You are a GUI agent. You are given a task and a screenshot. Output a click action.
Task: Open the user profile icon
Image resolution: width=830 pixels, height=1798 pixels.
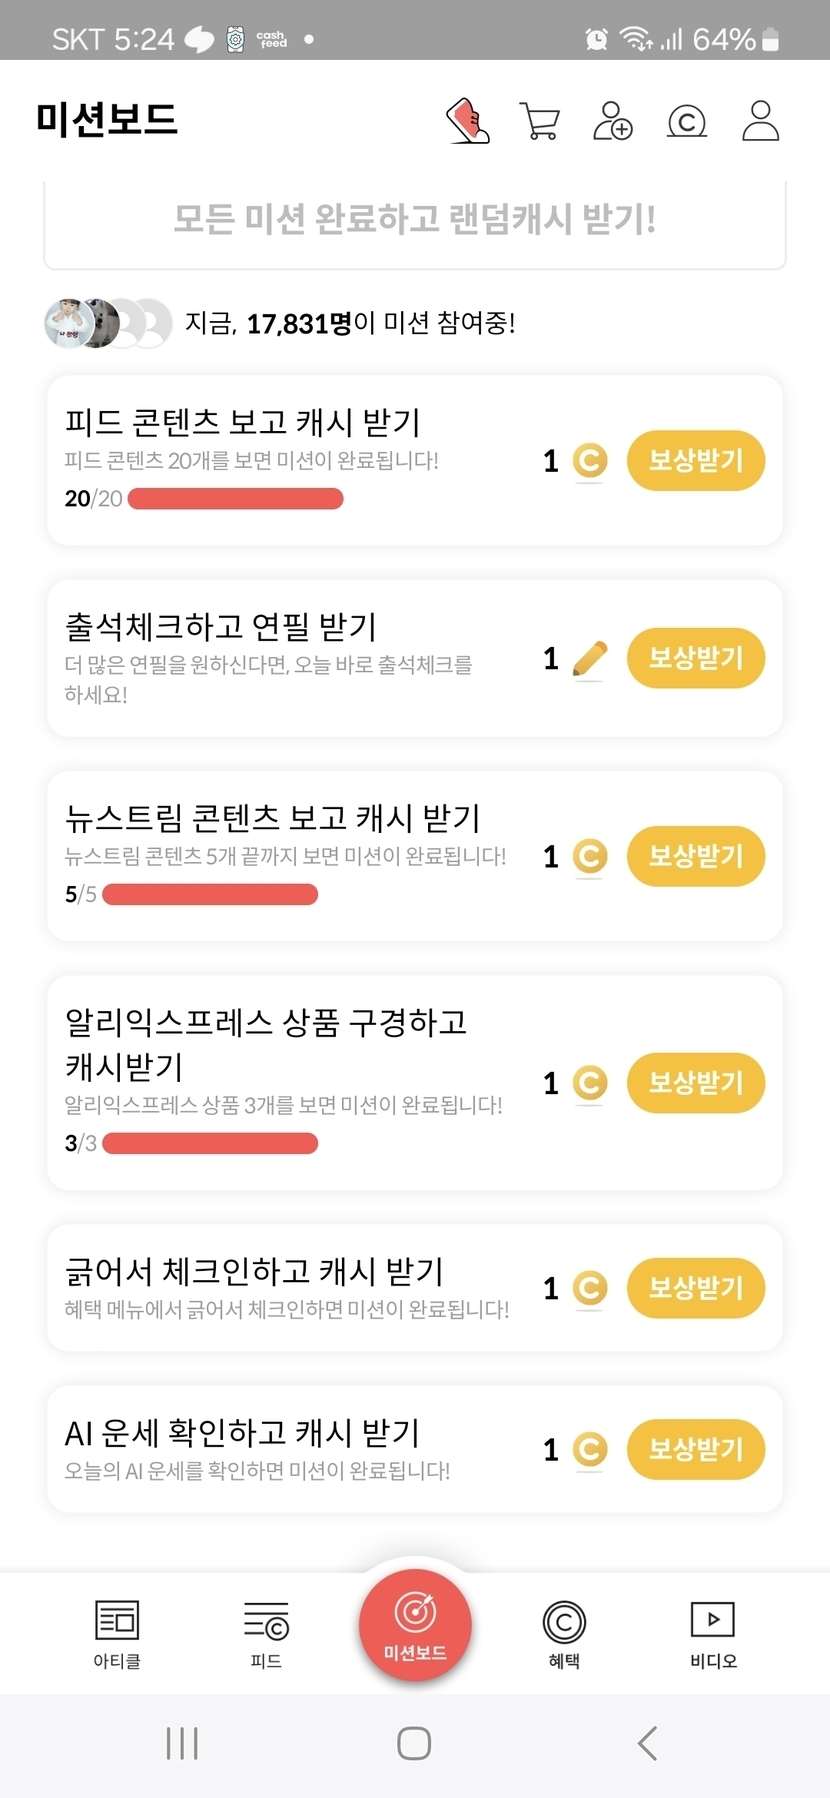pyautogui.click(x=760, y=121)
